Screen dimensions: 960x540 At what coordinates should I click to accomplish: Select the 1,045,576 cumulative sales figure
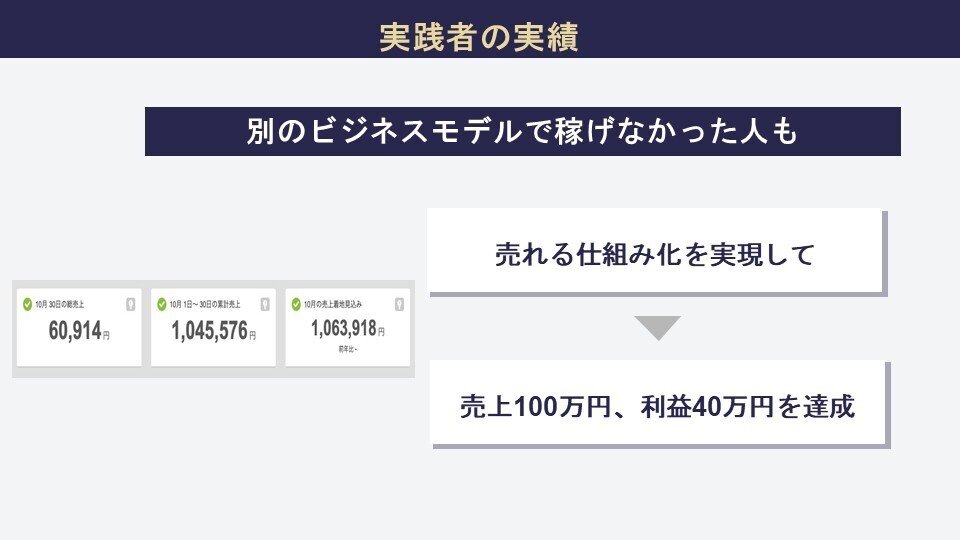pyautogui.click(x=208, y=332)
